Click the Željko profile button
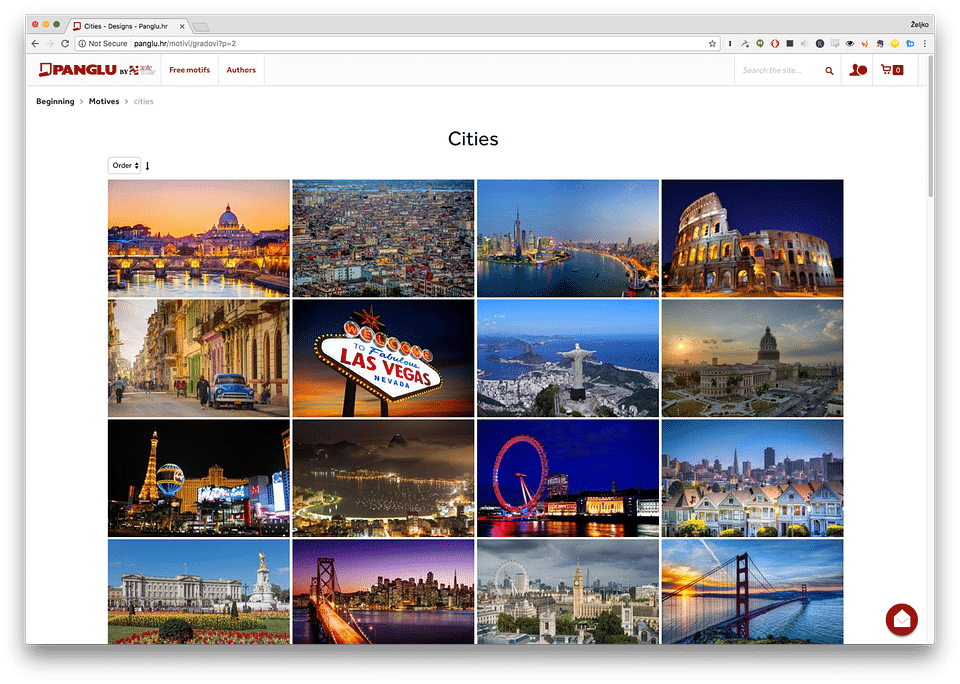Viewport: 960px width, 684px height. [x=919, y=24]
